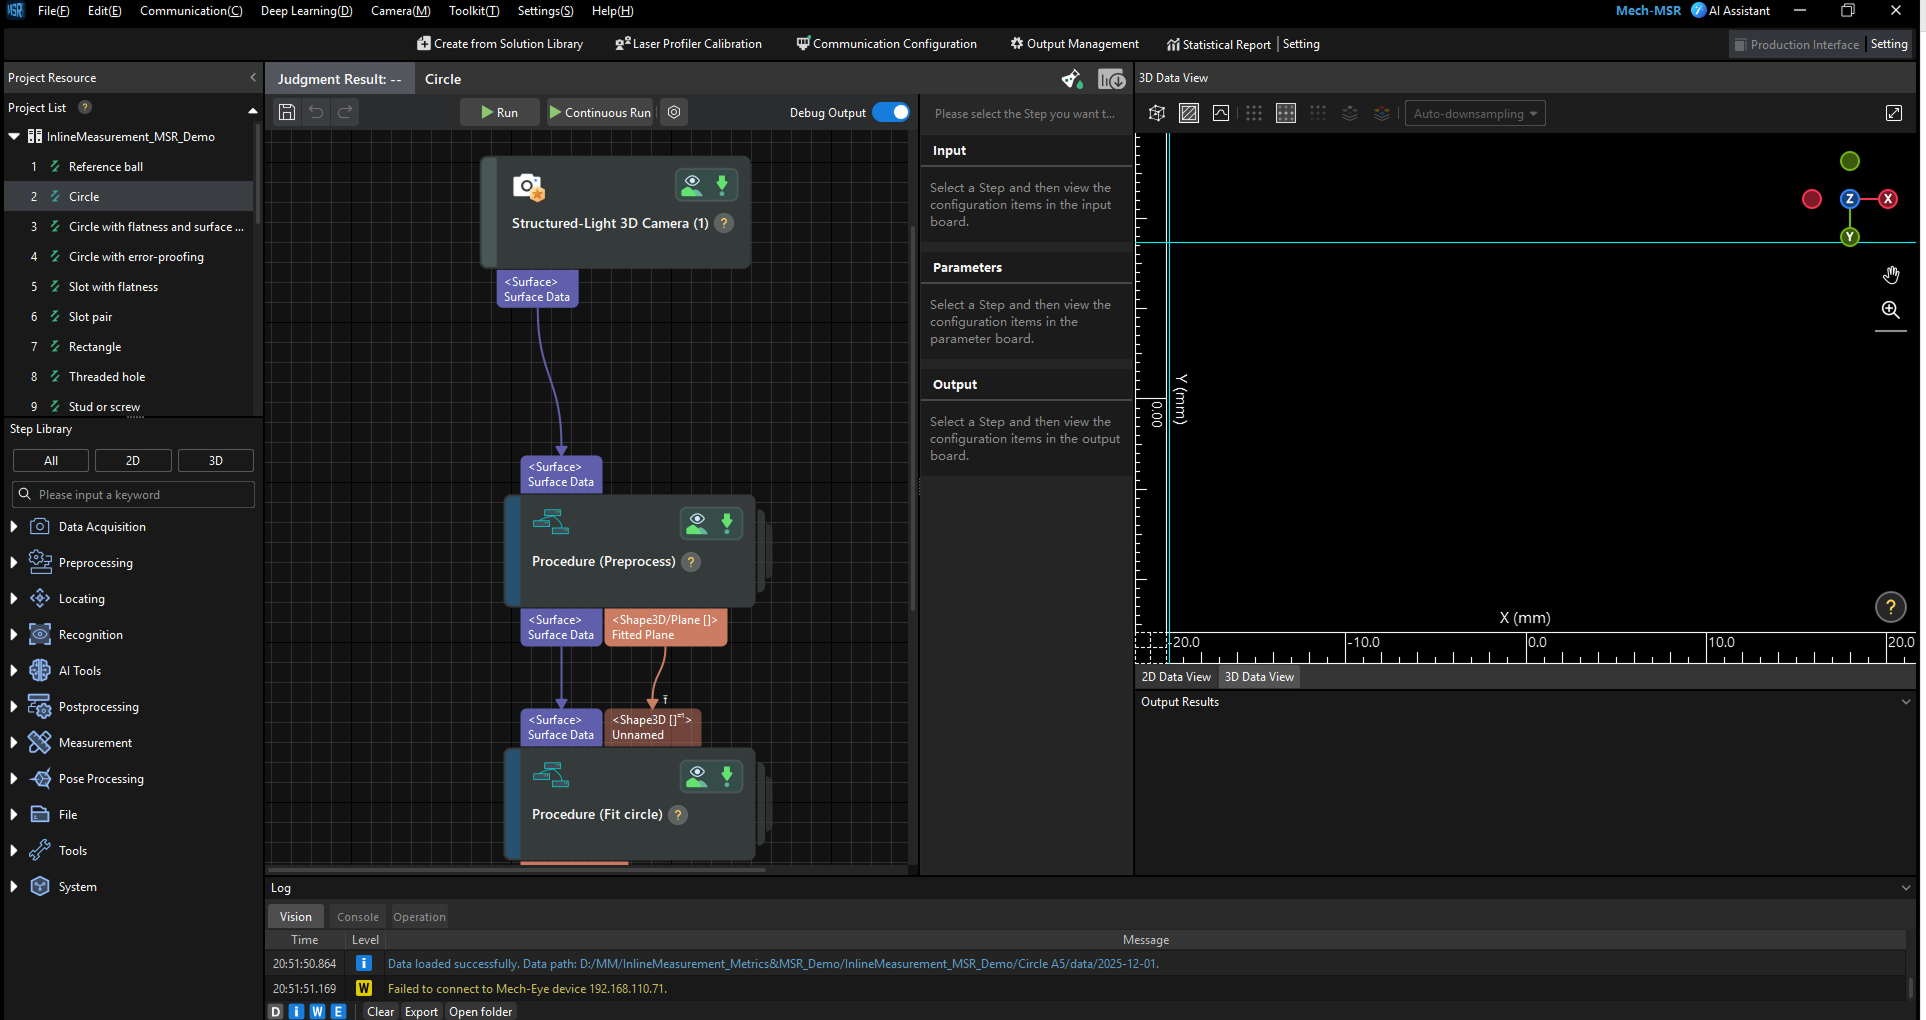The height and width of the screenshot is (1020, 1926).
Task: Select the 3D bounding box icon in Data View
Action: coord(1157,113)
